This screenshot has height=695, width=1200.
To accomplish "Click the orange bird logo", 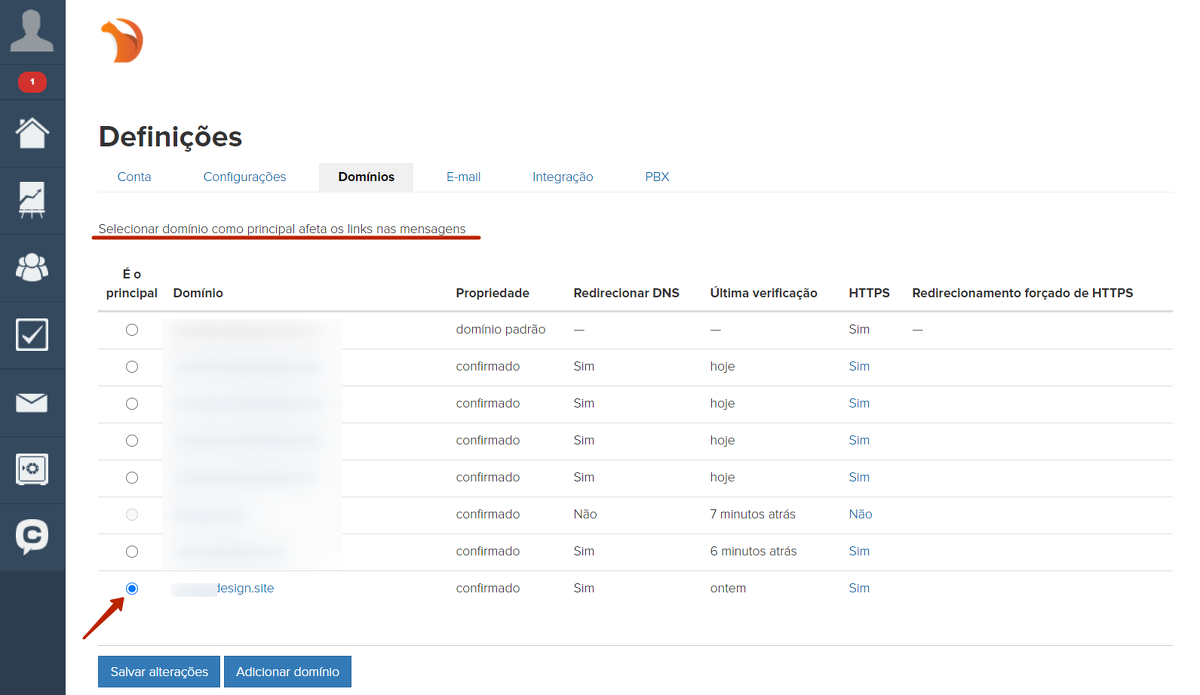I will (123, 42).
